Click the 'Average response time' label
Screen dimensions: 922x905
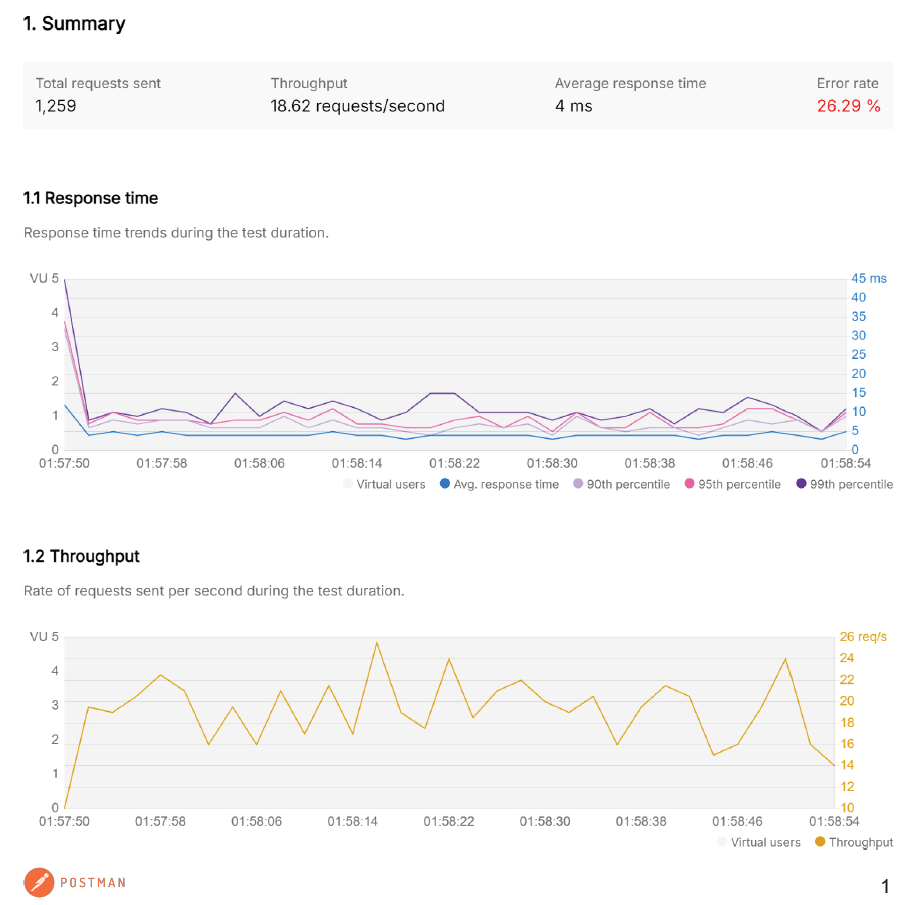click(630, 84)
